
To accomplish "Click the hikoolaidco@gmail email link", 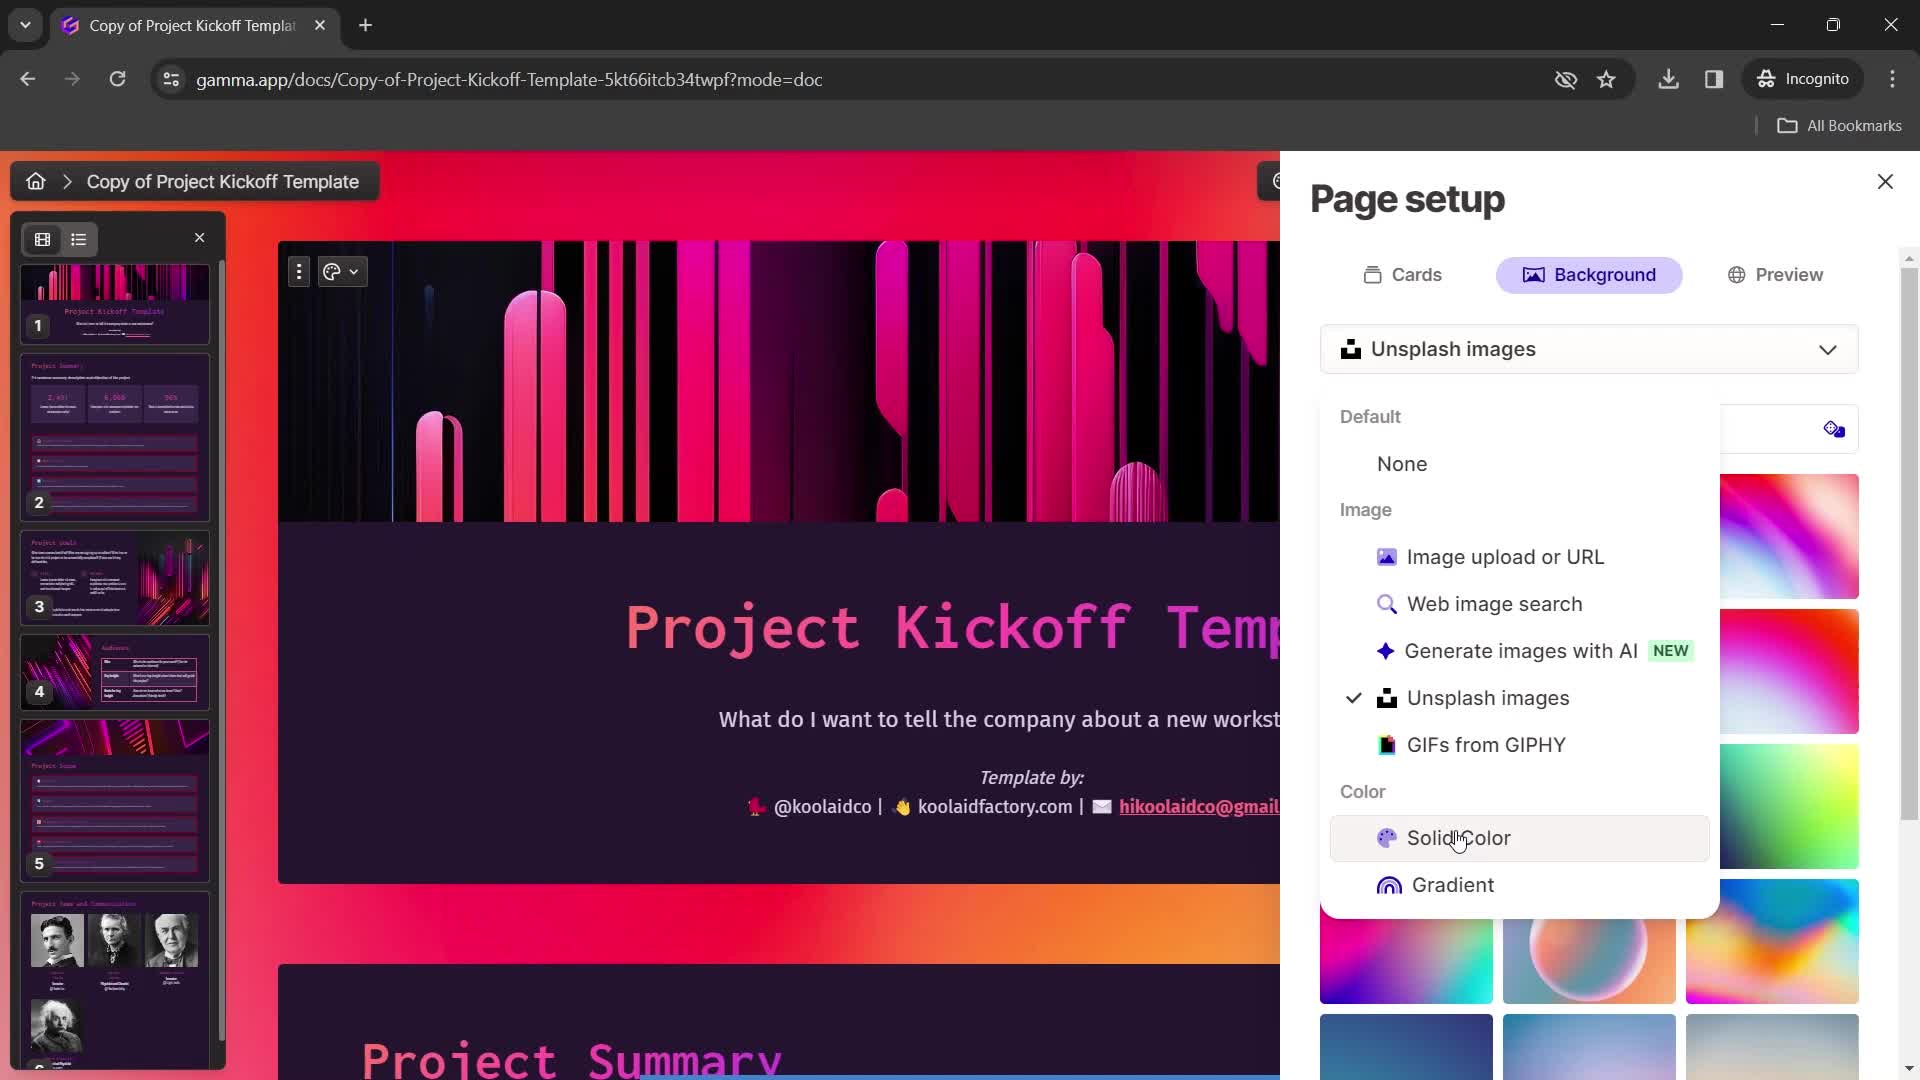I will tap(1199, 807).
